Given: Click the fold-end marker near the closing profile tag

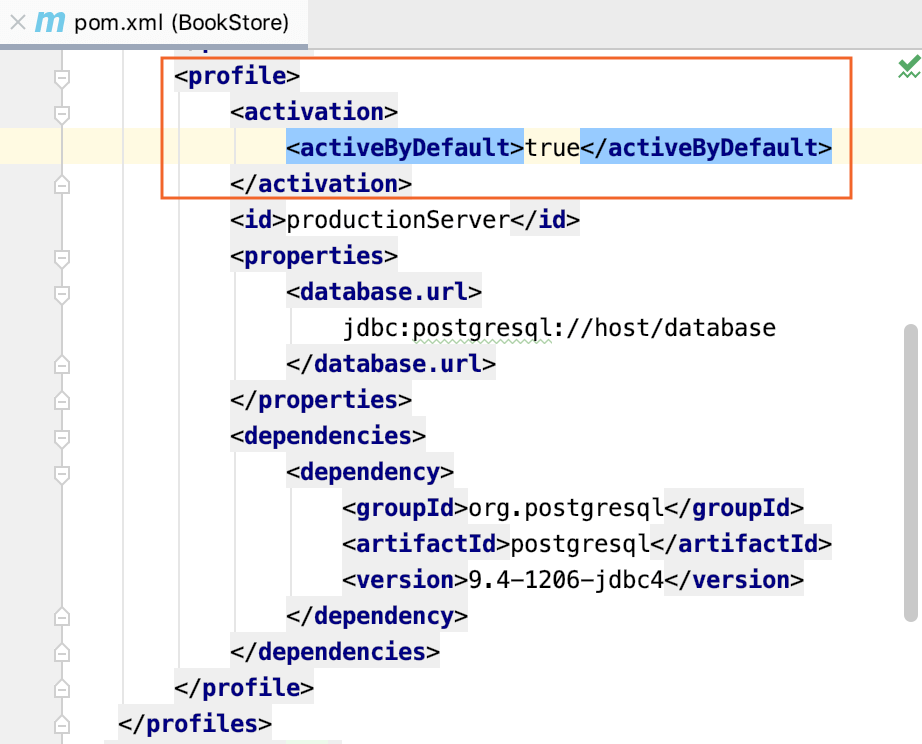Looking at the screenshot, I should pos(62,687).
